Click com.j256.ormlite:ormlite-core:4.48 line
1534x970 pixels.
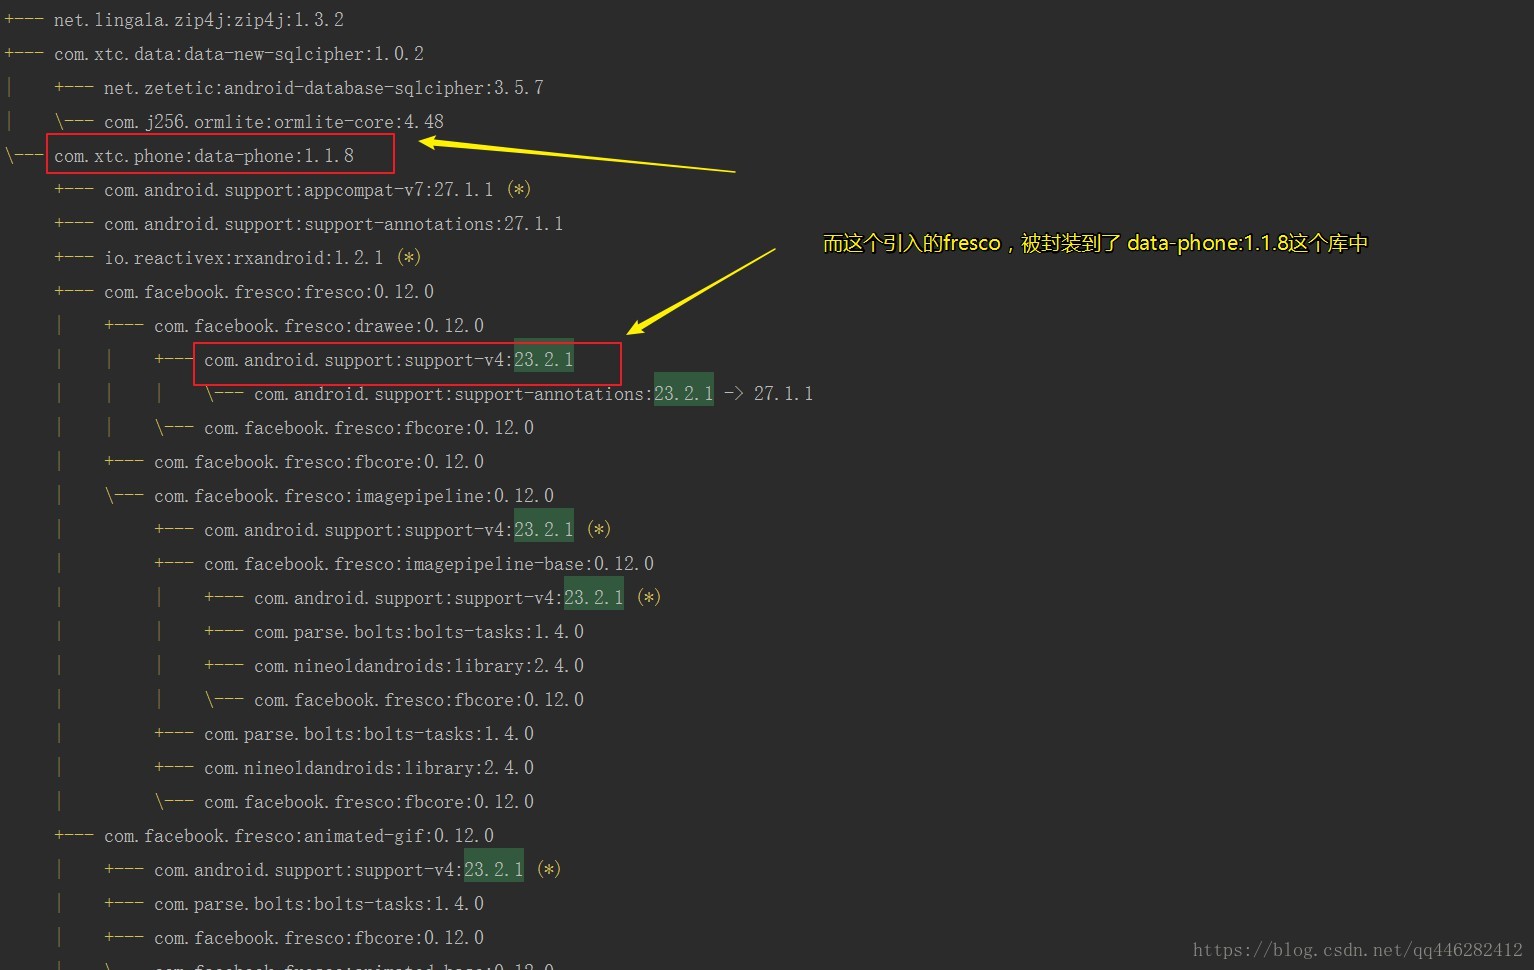pos(274,122)
